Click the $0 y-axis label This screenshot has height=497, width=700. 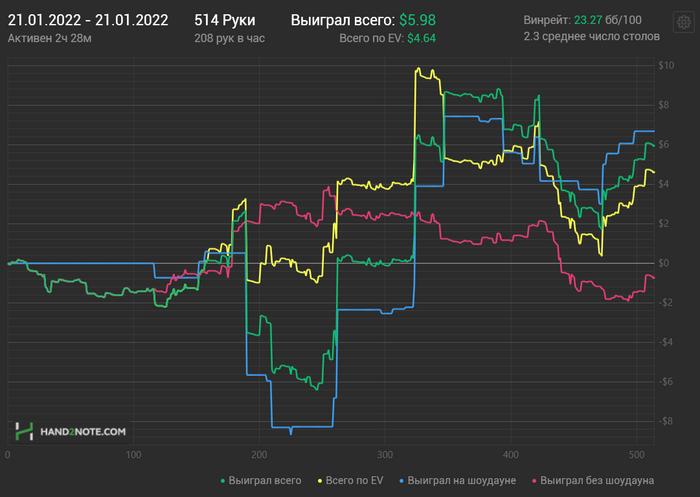(664, 263)
